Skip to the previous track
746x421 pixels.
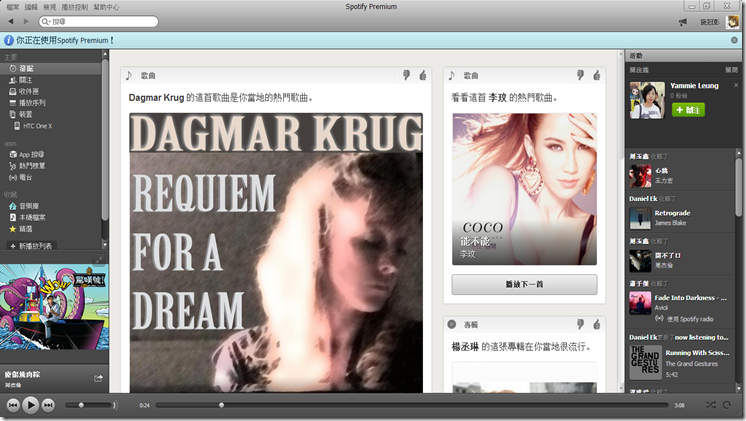click(13, 405)
